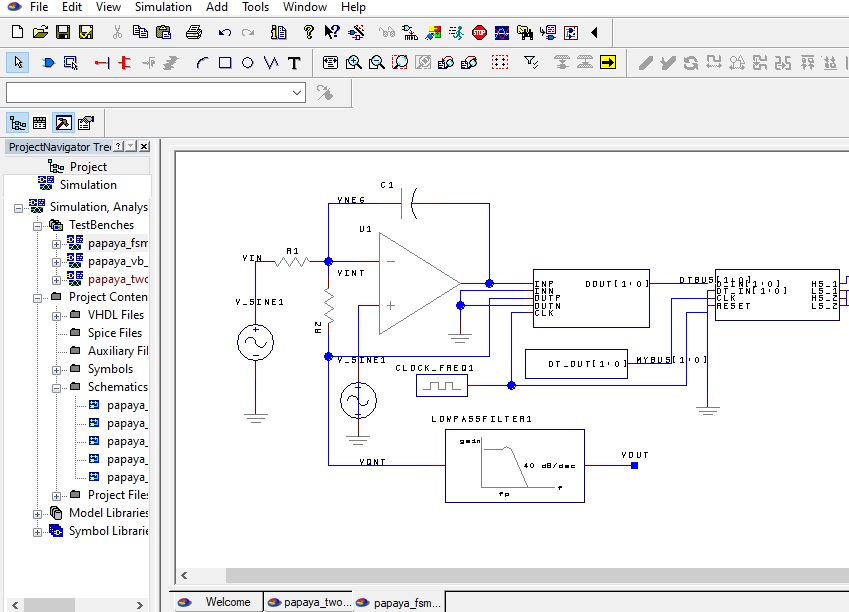Expand the papaya_fsm testbench node
This screenshot has height=612, width=849.
tap(56, 244)
